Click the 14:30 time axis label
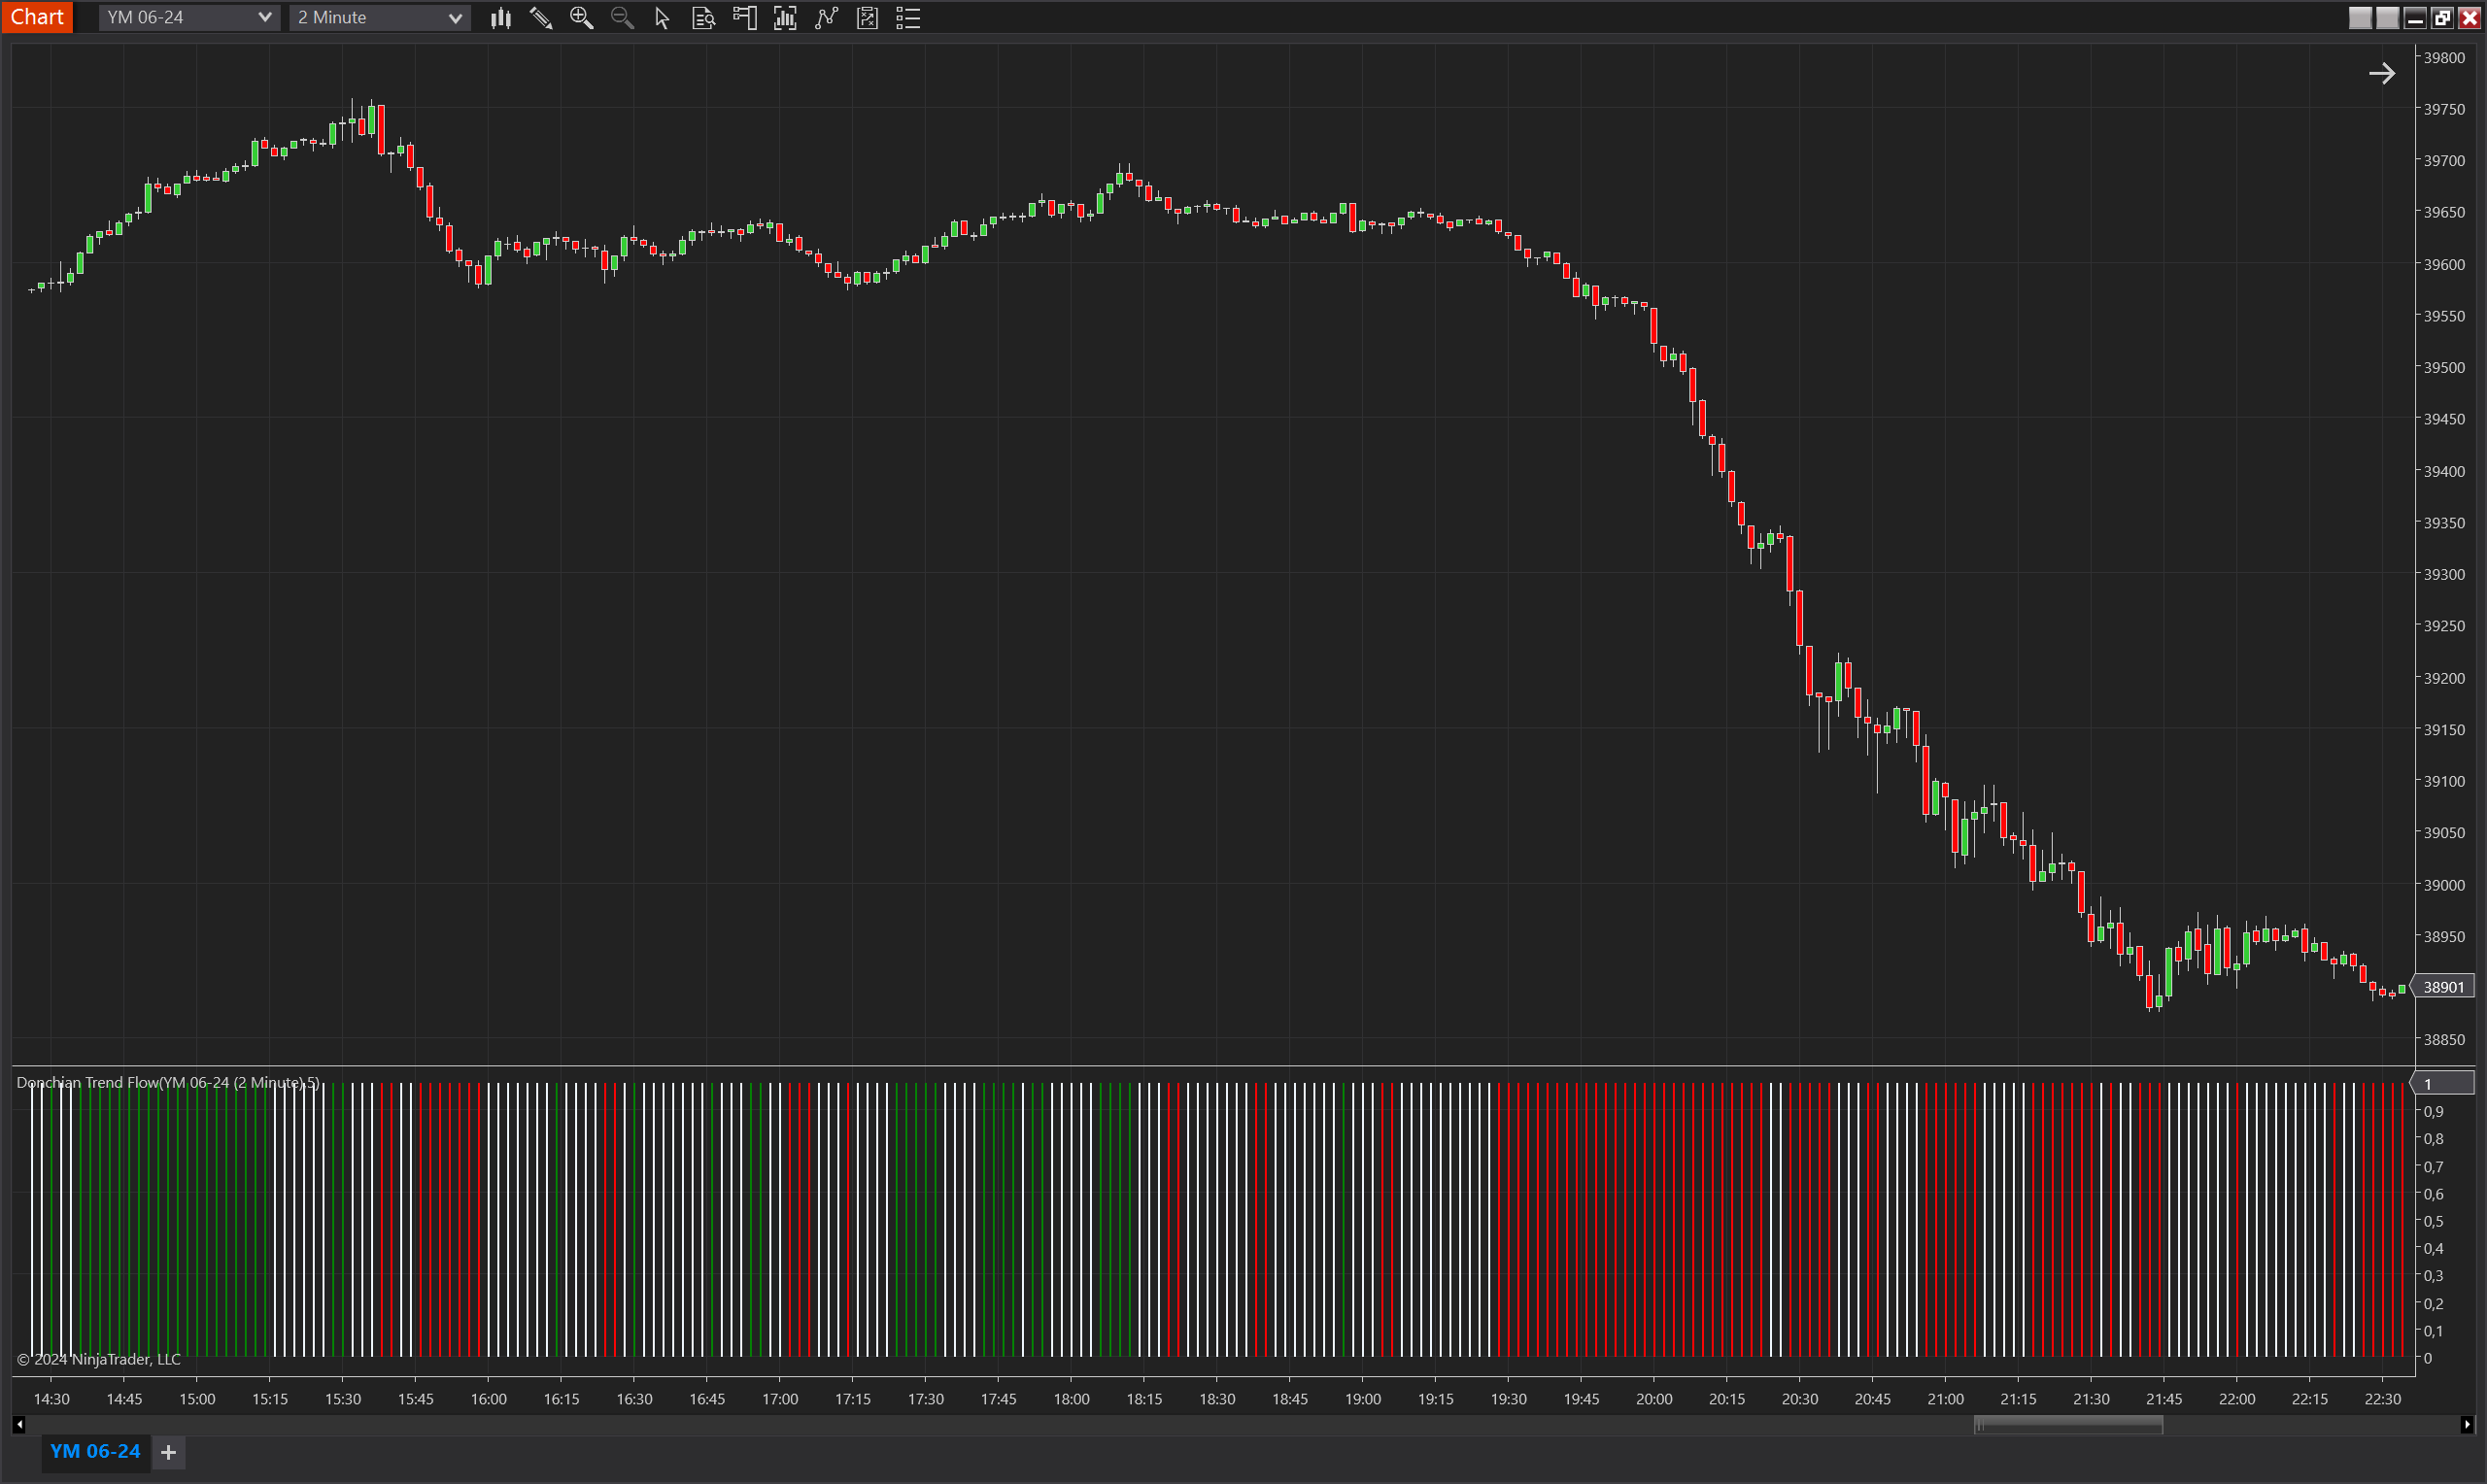 (52, 1399)
